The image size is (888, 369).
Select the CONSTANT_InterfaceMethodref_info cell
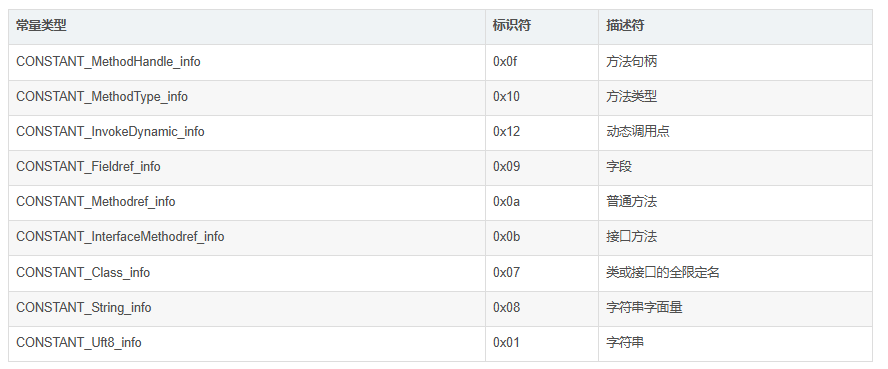[x=247, y=238]
